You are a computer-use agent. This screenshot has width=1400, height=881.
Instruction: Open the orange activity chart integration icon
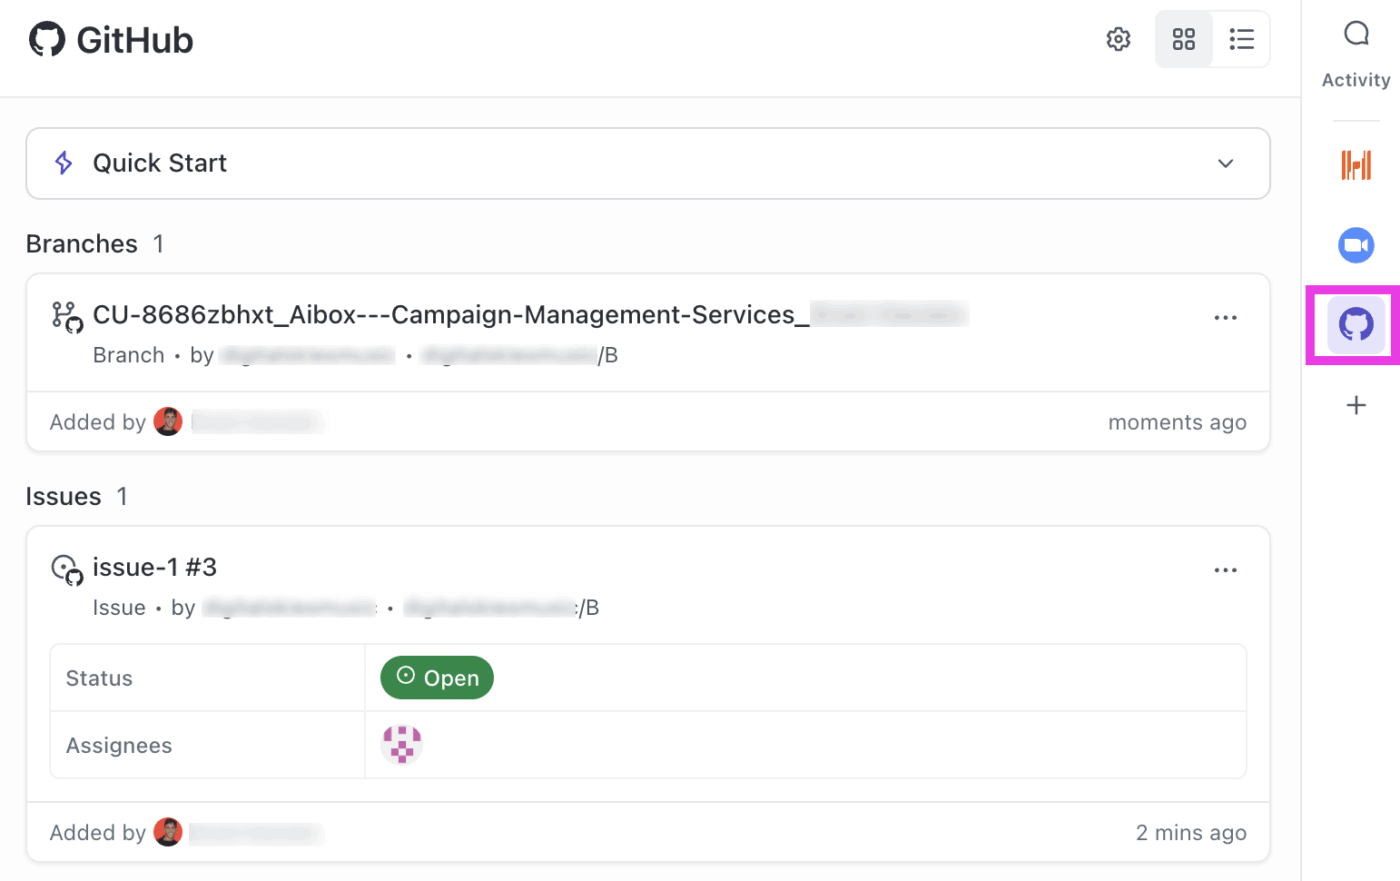(1355, 165)
